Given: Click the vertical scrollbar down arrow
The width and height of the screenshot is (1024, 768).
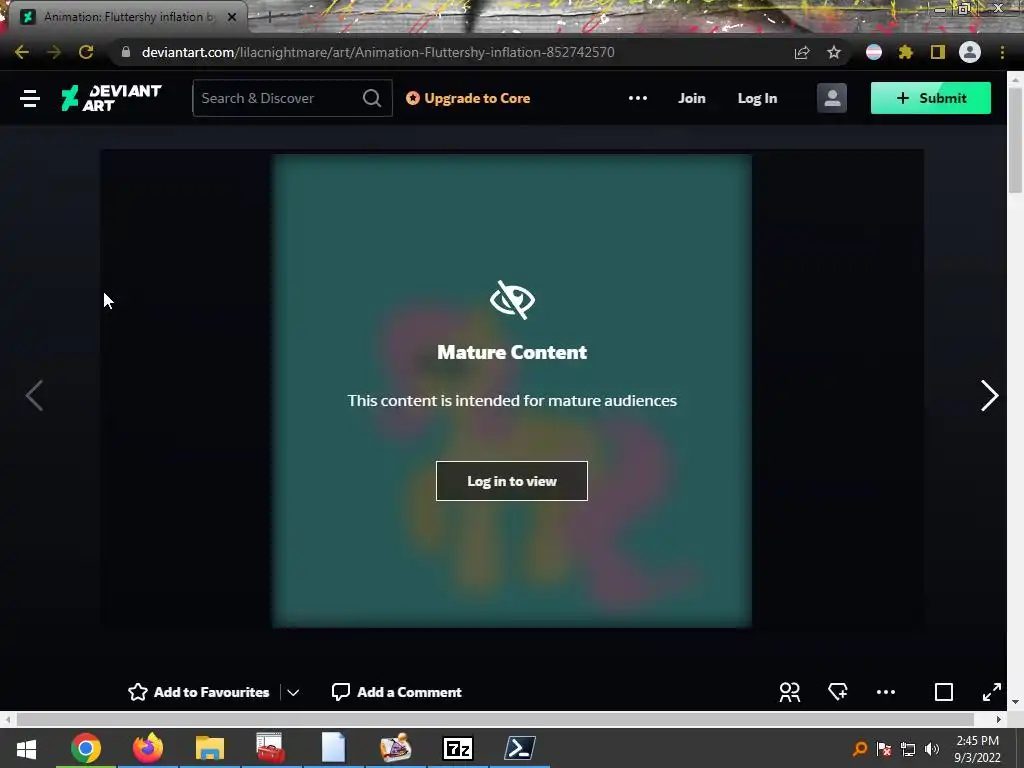Looking at the screenshot, I should click(x=1015, y=702).
